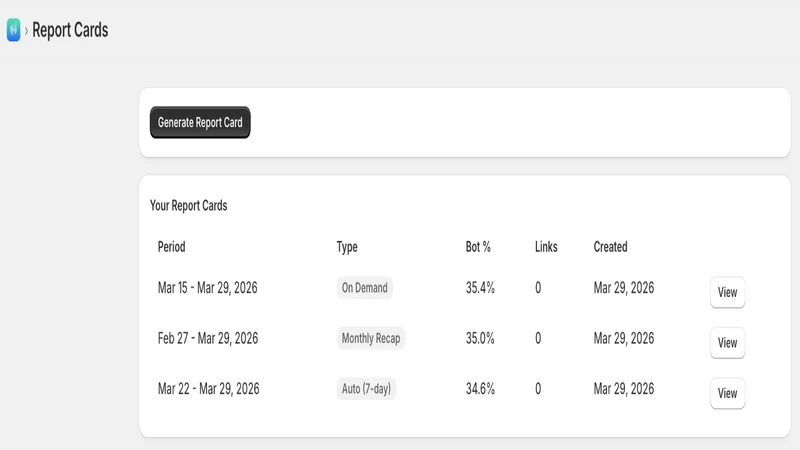This screenshot has width=800, height=450.
Task: Click the Period column header
Action: click(x=171, y=247)
